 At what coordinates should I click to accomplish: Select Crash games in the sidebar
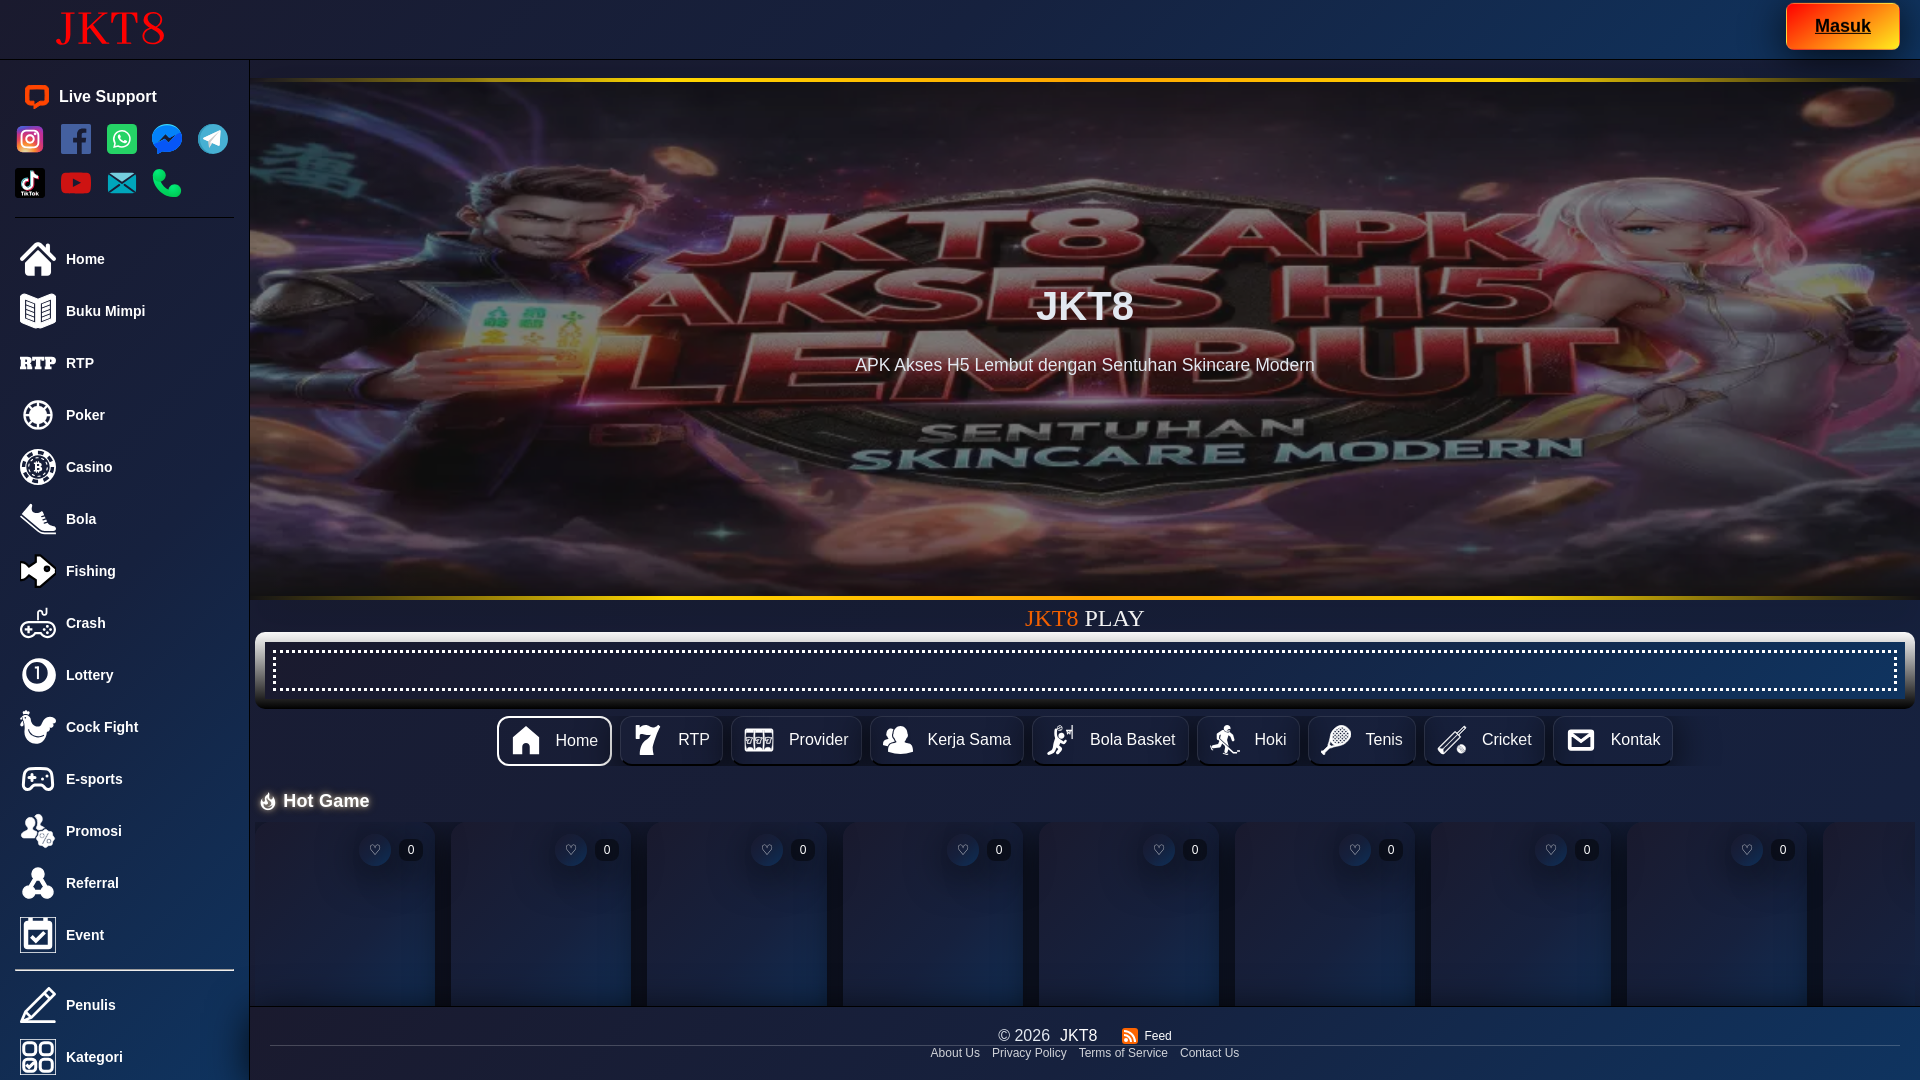coord(124,623)
